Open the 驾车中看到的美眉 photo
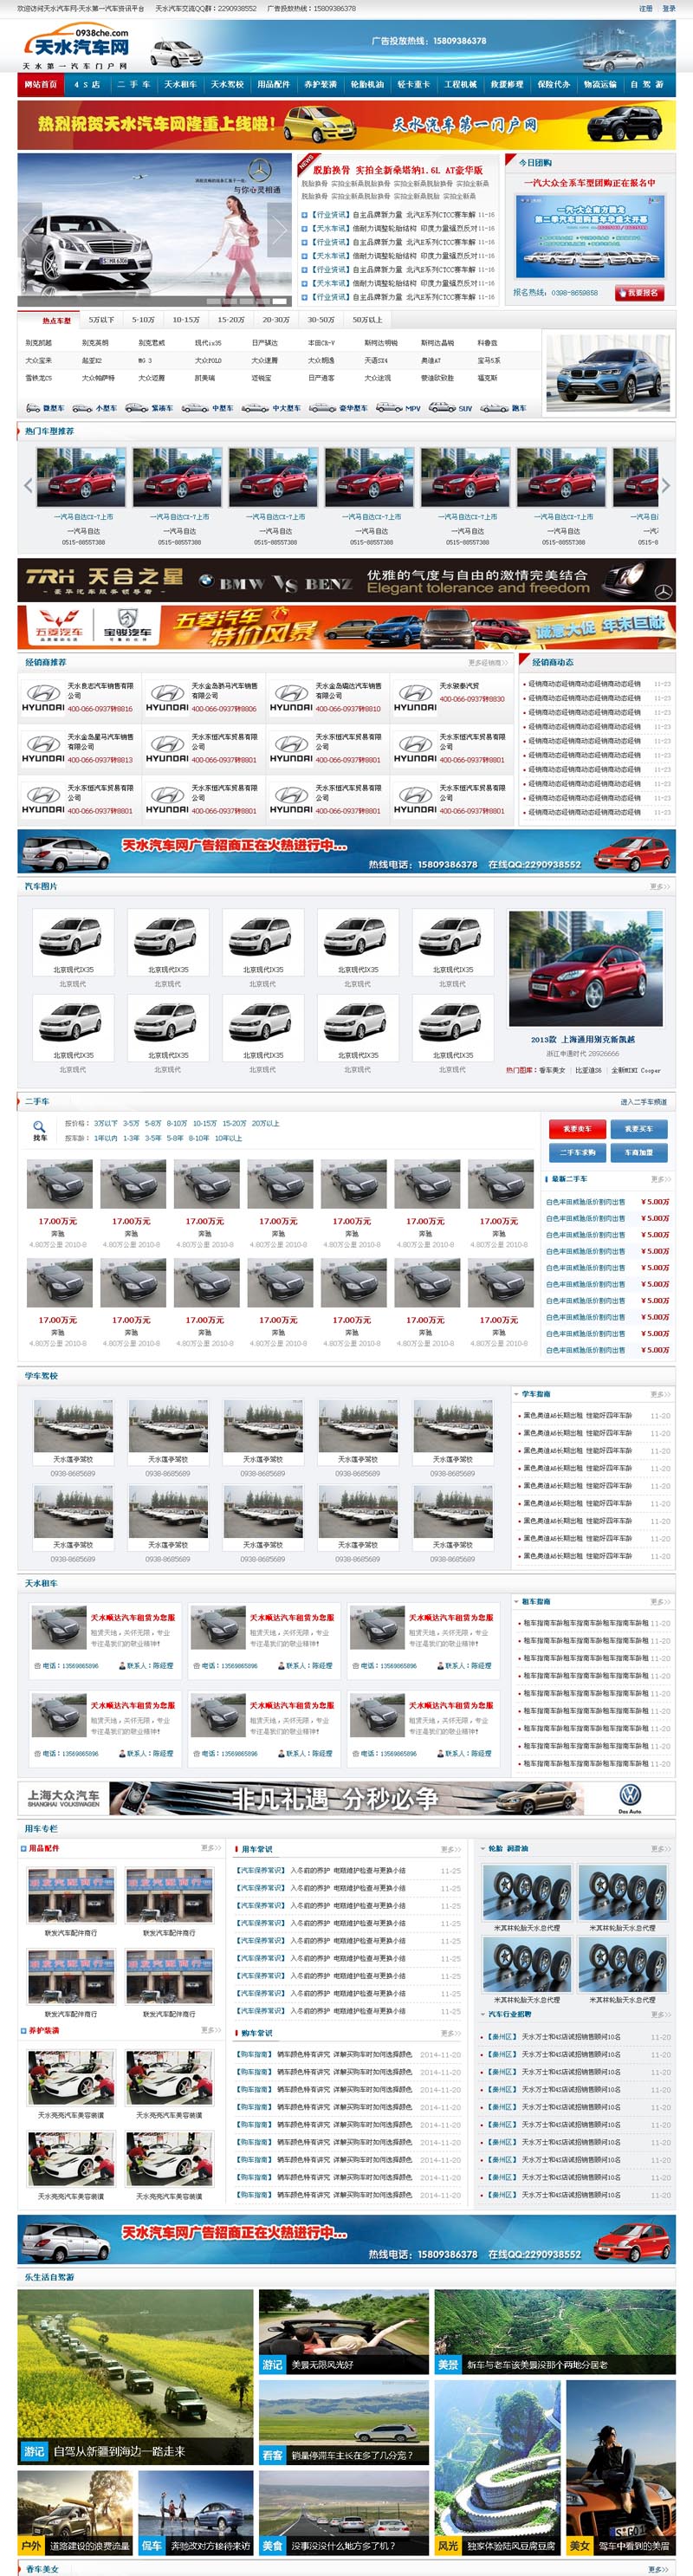The width and height of the screenshot is (693, 2576). pyautogui.click(x=620, y=2468)
